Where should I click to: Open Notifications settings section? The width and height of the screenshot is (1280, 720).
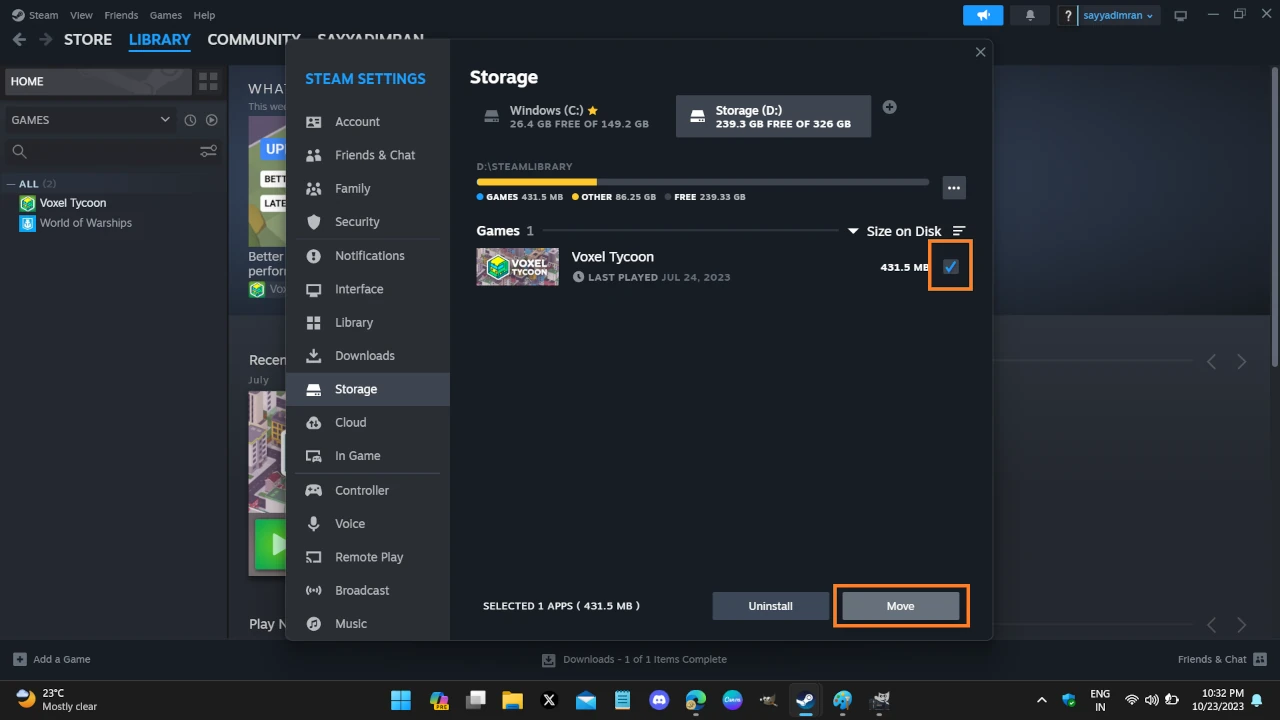click(367, 256)
